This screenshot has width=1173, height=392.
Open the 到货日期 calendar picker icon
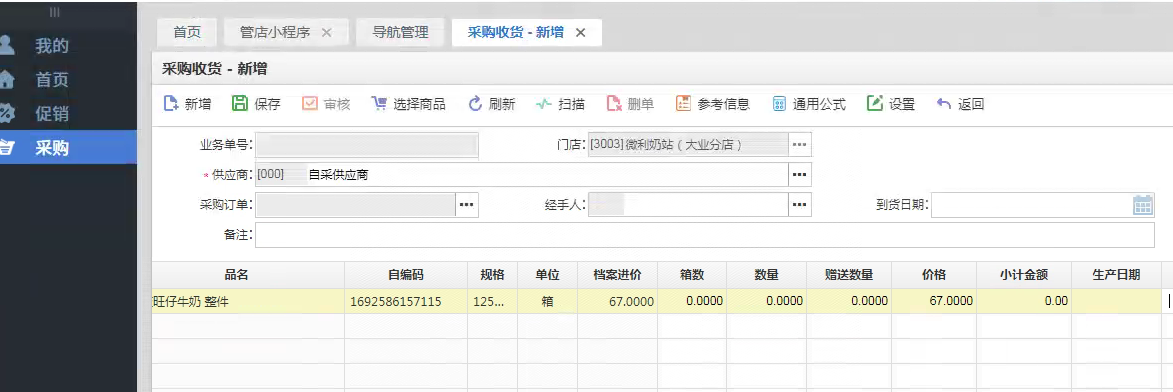[1143, 205]
